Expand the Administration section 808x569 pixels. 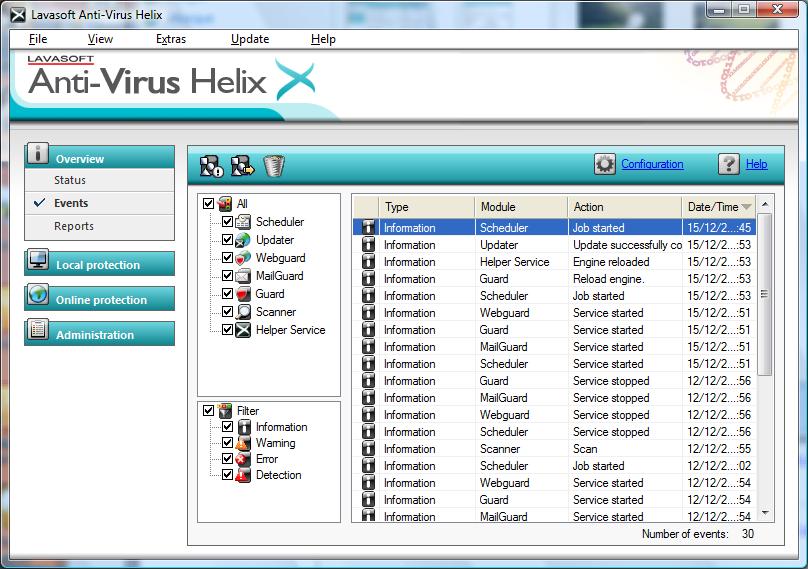tap(99, 335)
